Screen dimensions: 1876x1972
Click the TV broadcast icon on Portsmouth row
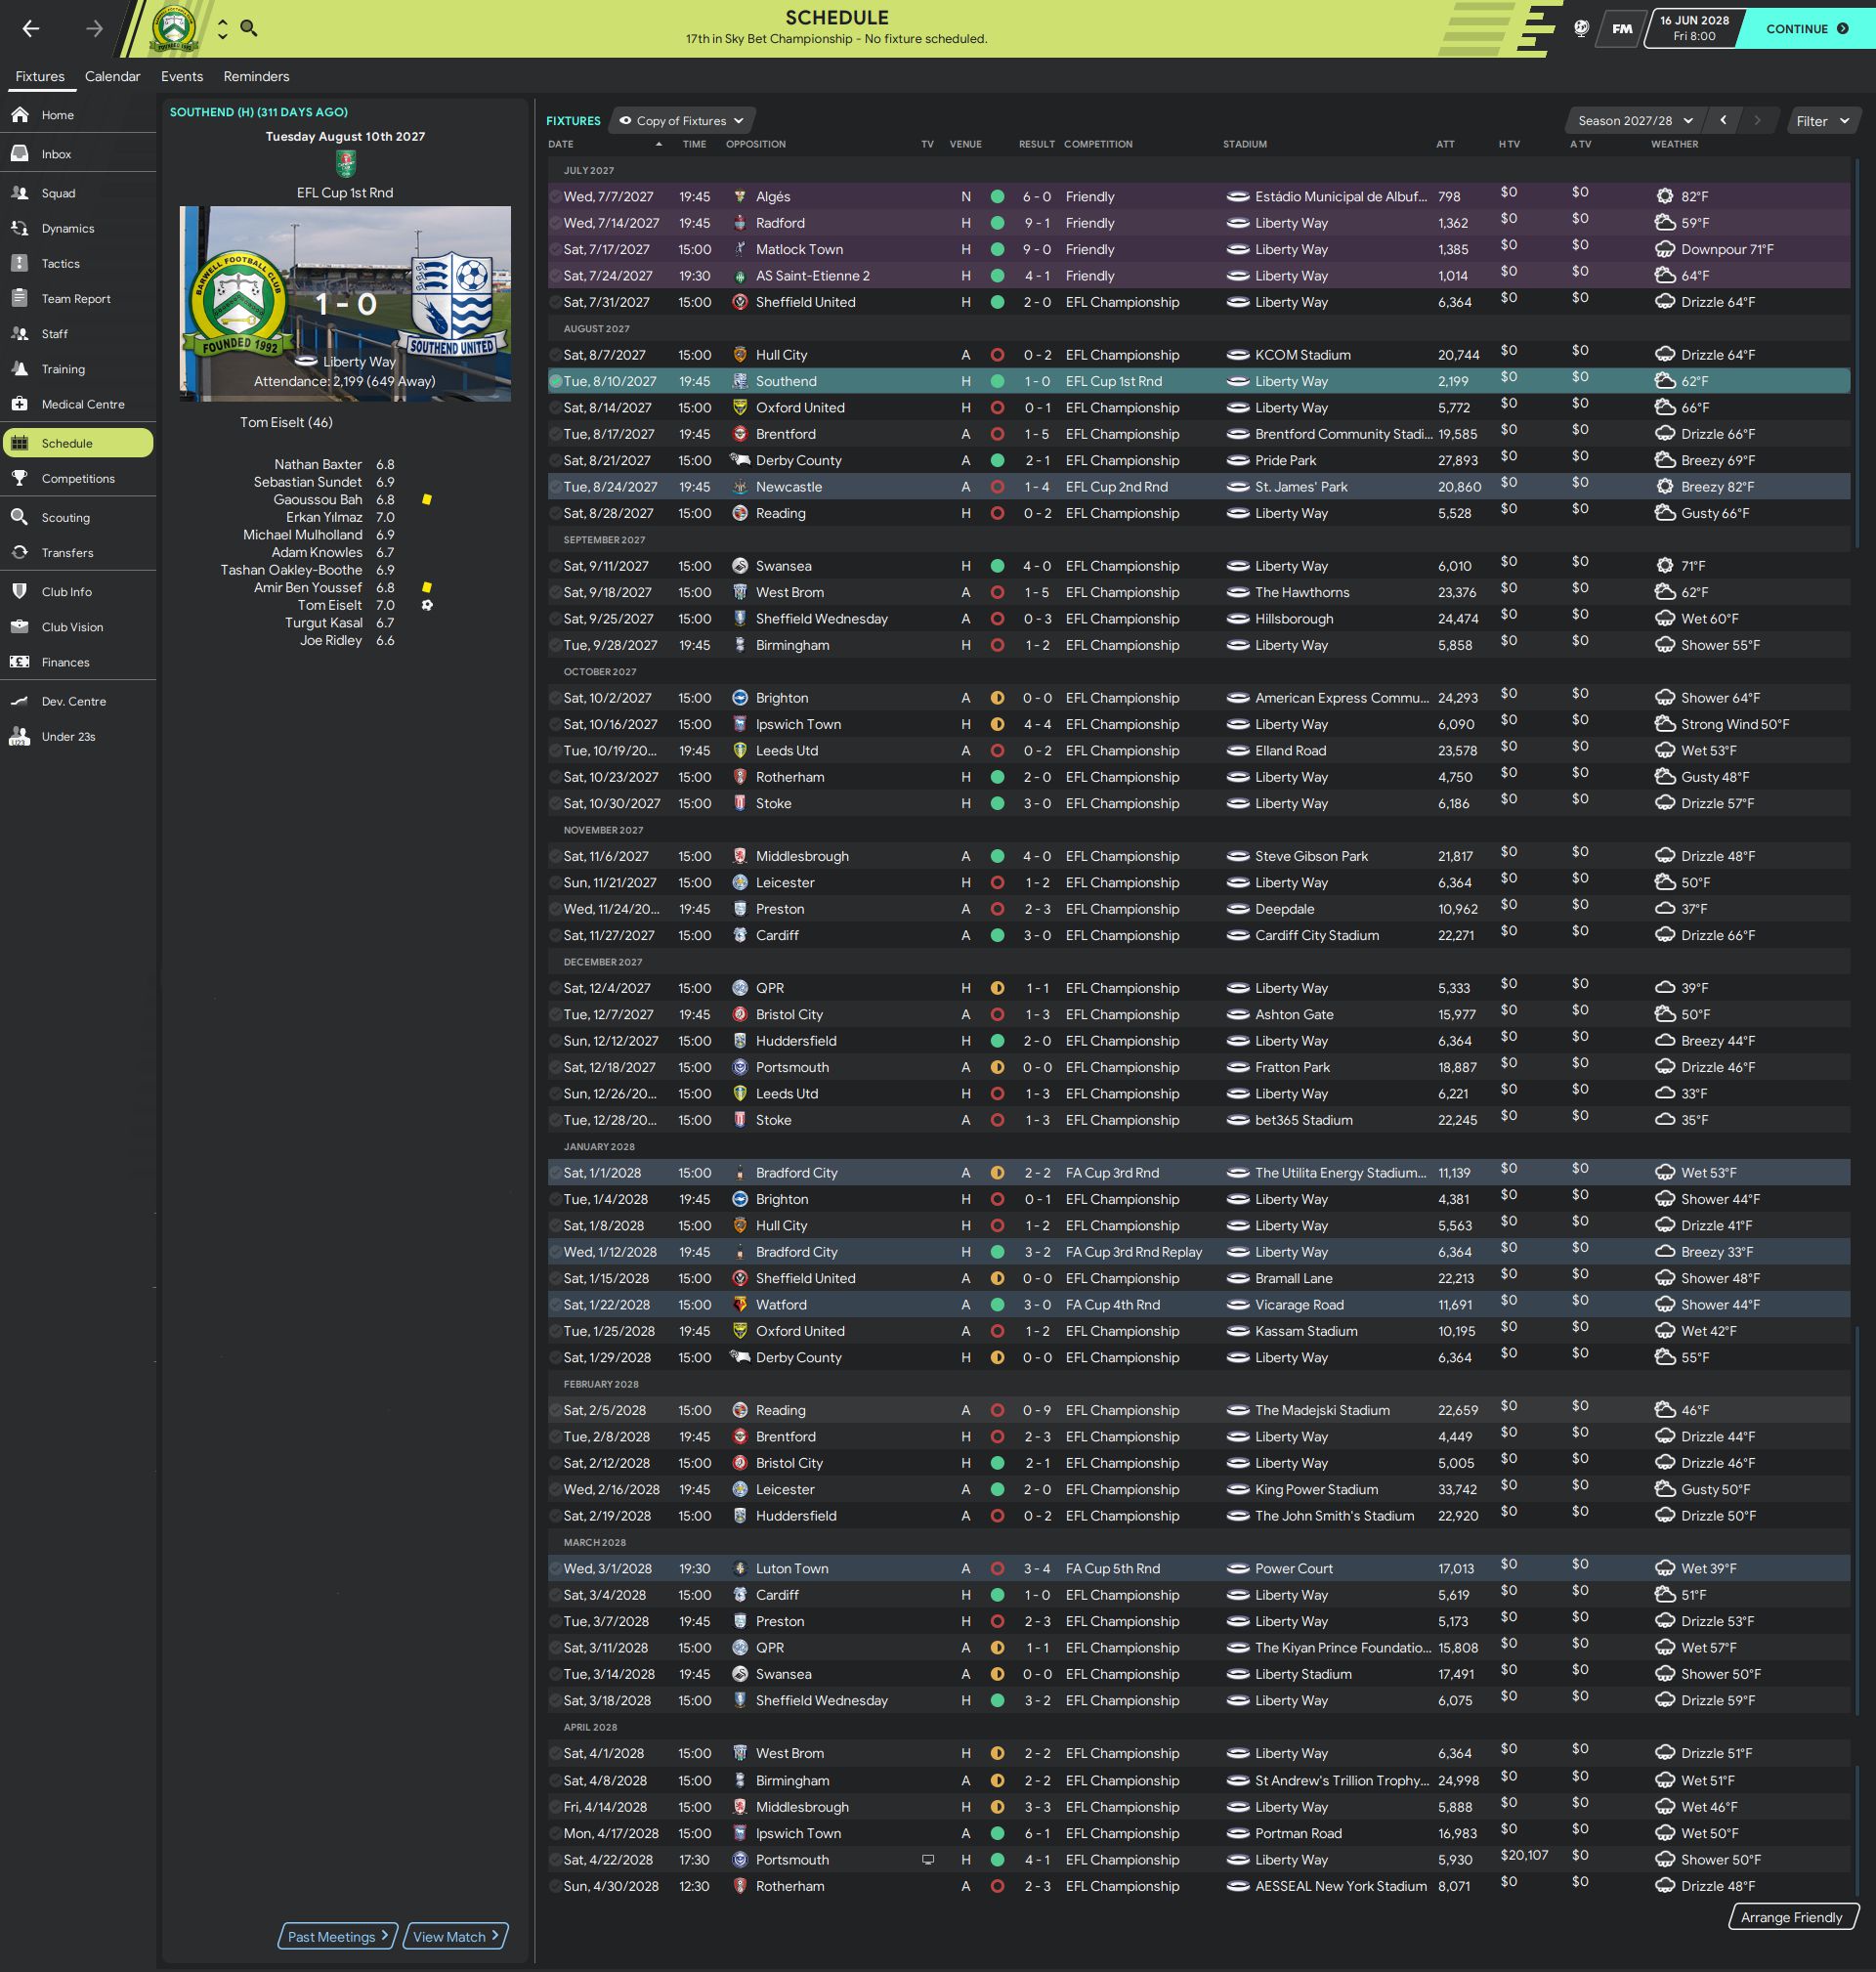(x=928, y=1860)
